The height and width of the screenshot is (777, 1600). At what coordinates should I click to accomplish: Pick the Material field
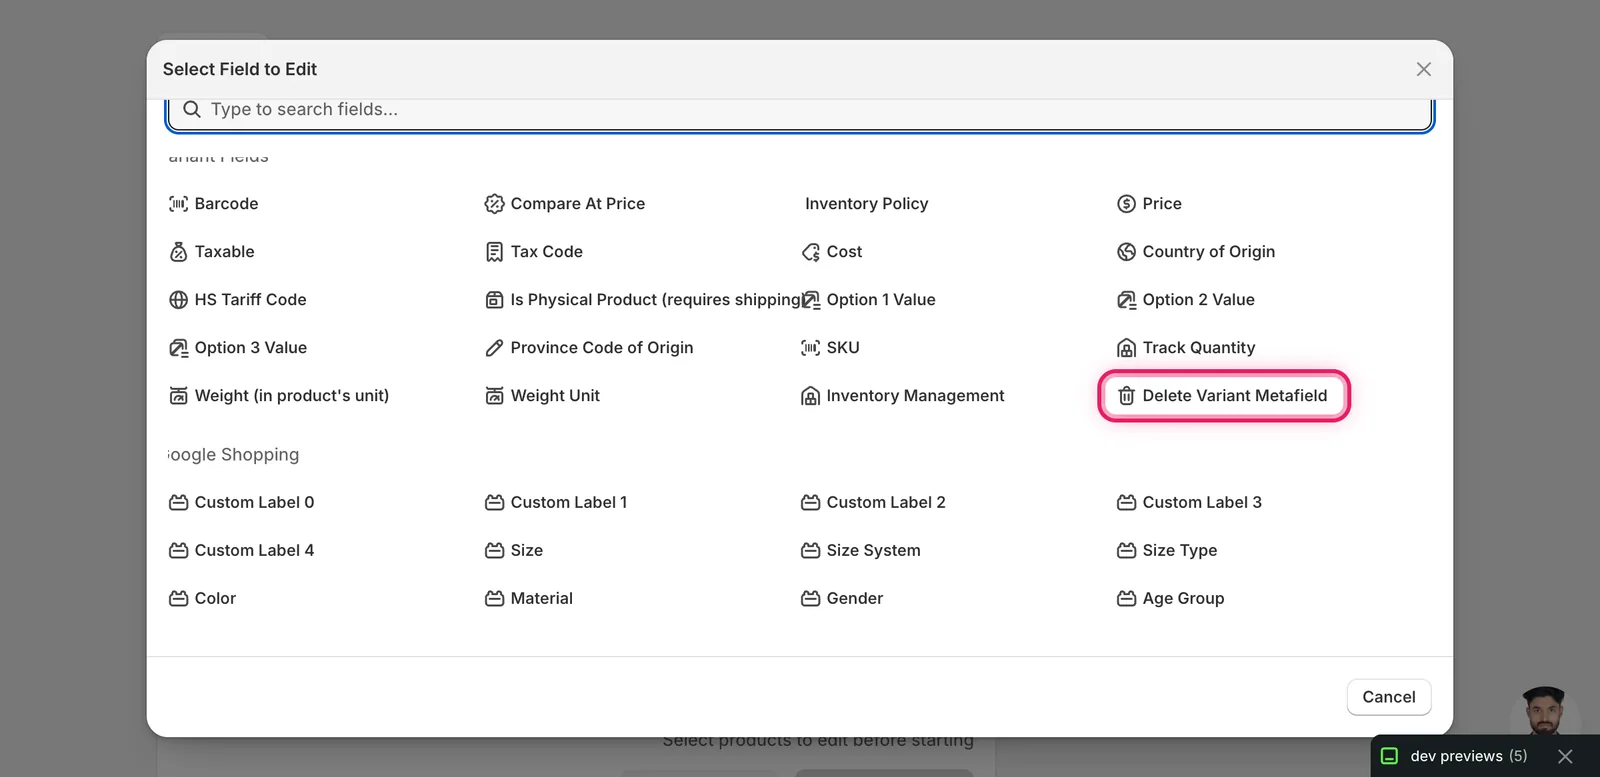(x=529, y=599)
